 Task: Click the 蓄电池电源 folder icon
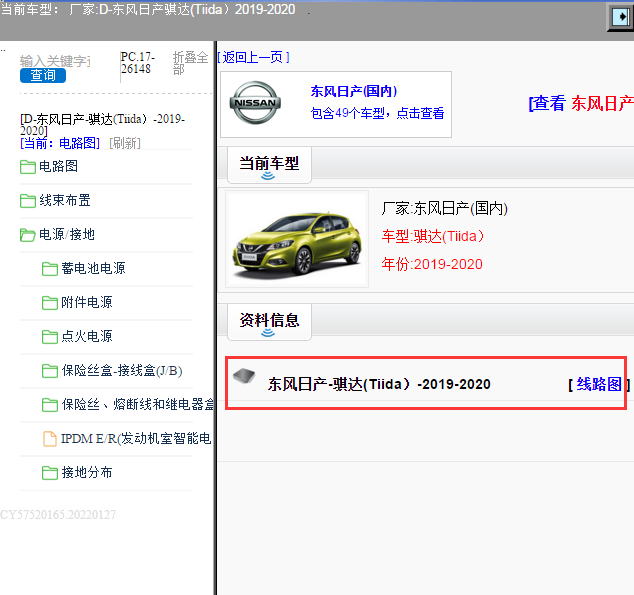point(50,268)
